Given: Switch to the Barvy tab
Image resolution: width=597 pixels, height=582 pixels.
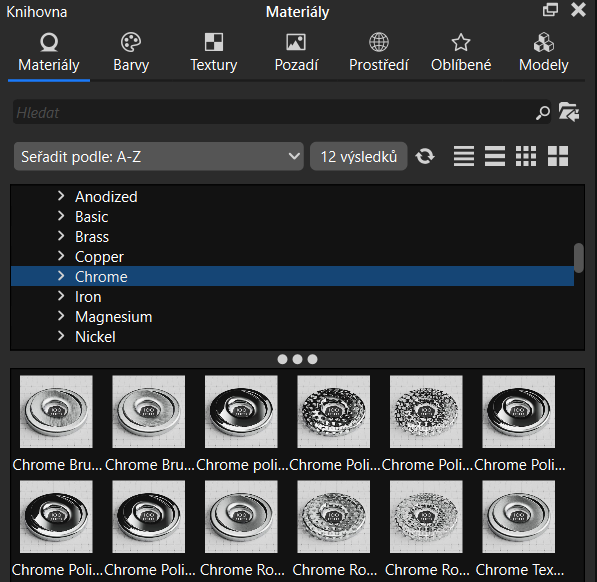Looking at the screenshot, I should pos(131,53).
